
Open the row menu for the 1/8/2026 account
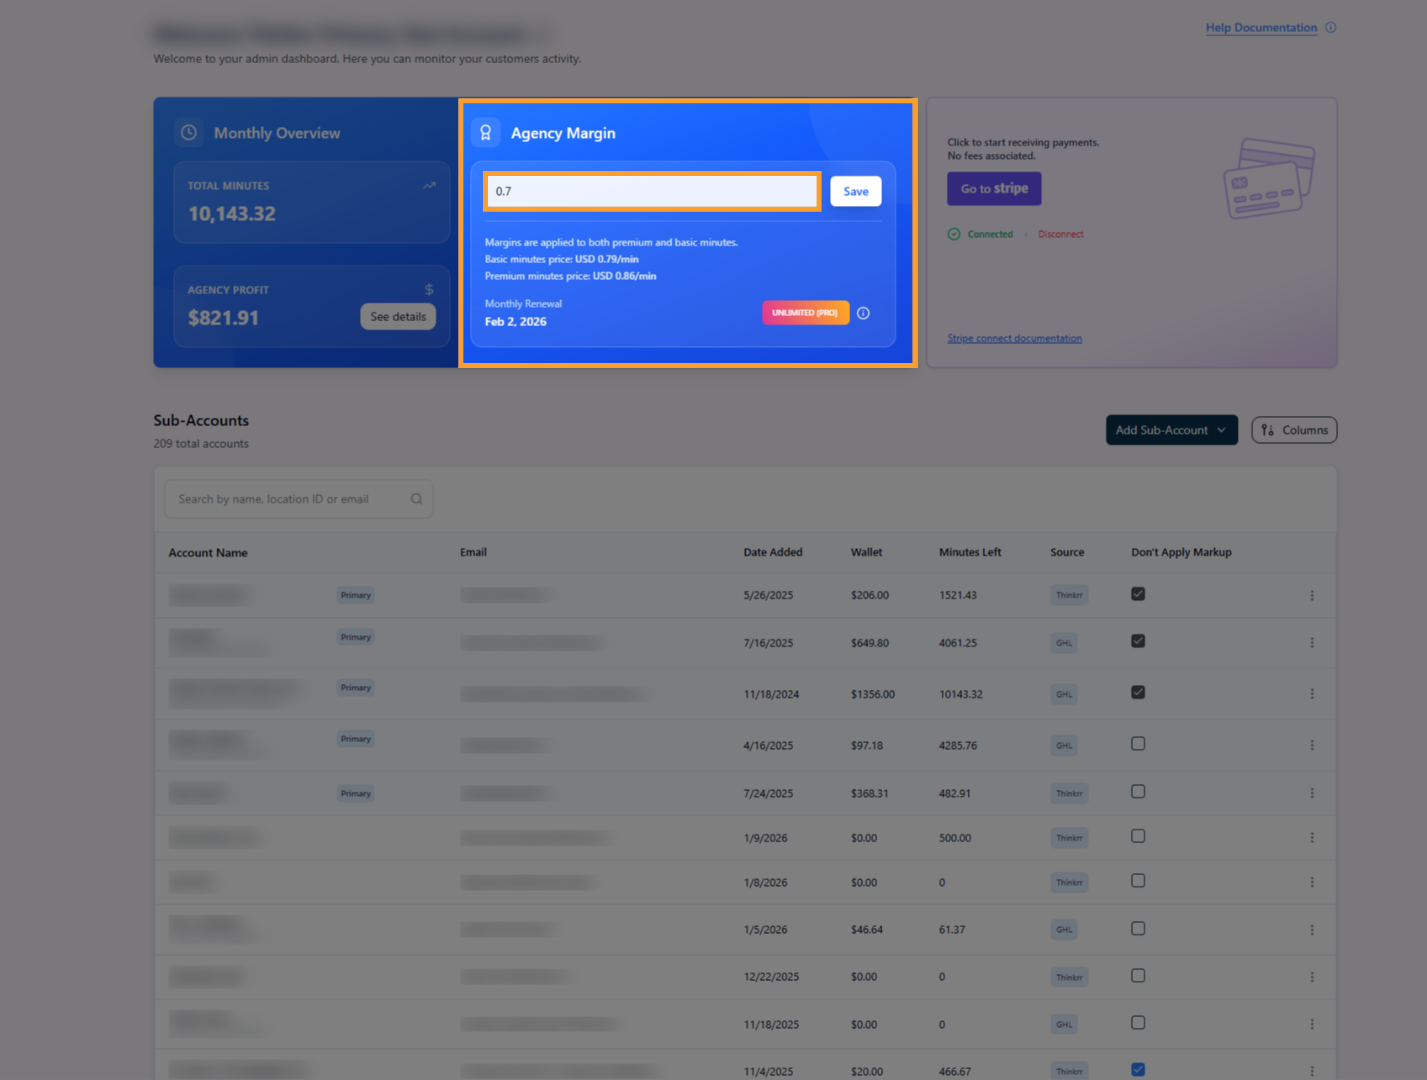point(1312,882)
